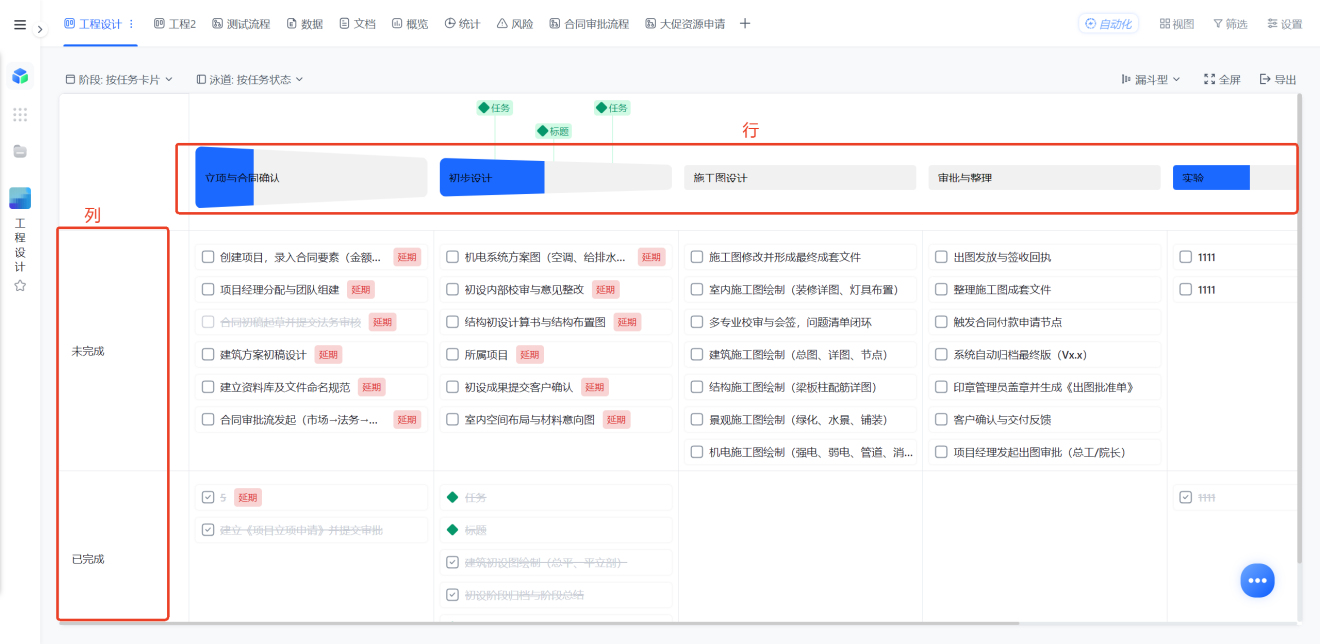Switch to the 文档 tab

point(357,23)
